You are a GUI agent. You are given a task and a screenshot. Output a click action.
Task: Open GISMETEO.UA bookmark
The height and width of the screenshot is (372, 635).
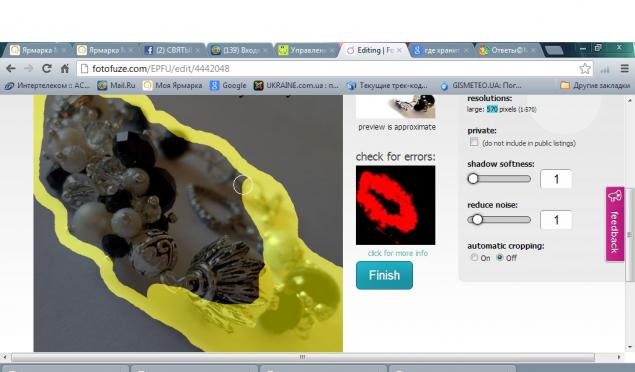pyautogui.click(x=481, y=86)
